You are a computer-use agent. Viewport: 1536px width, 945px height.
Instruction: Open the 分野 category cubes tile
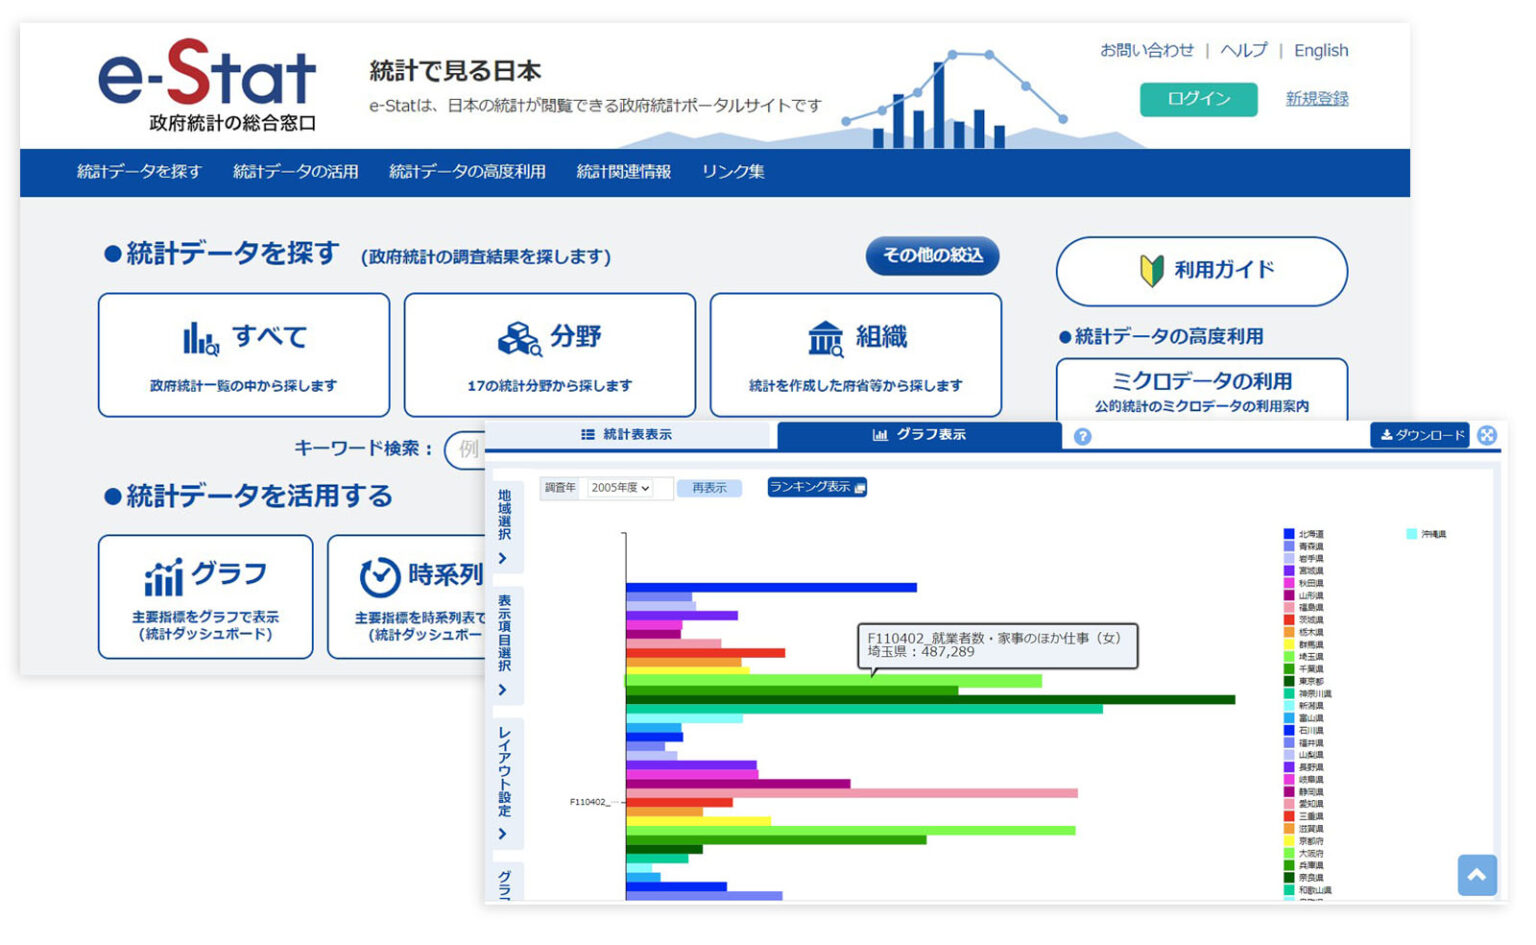point(549,355)
